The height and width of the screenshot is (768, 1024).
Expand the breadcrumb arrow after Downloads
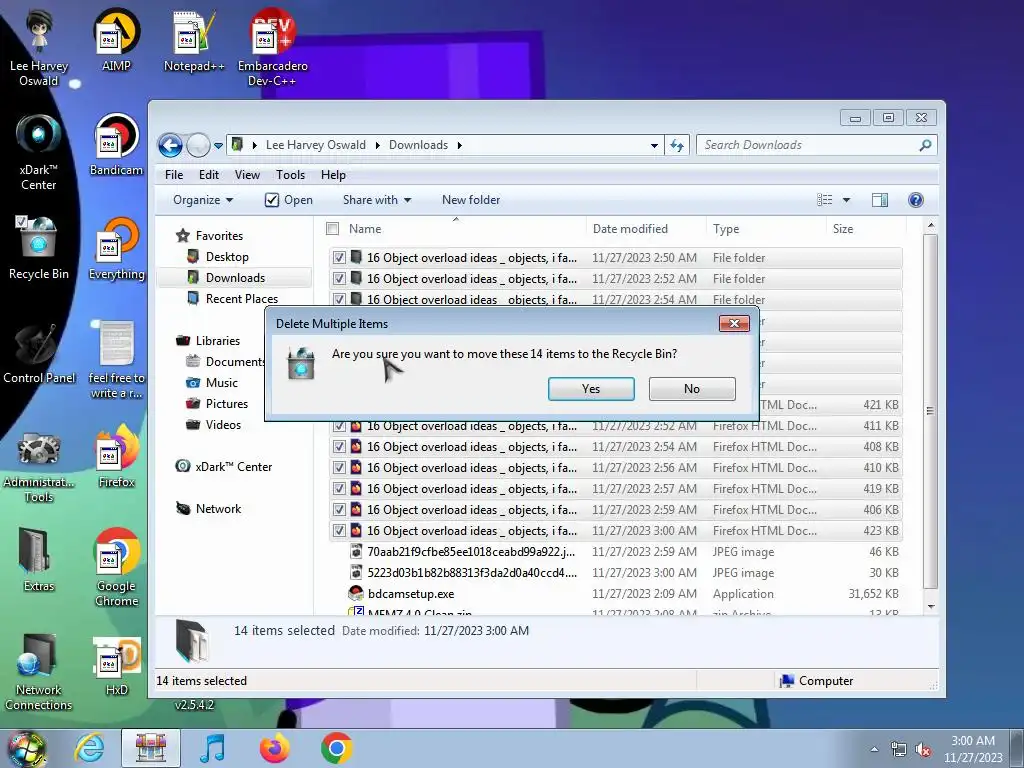click(x=460, y=145)
